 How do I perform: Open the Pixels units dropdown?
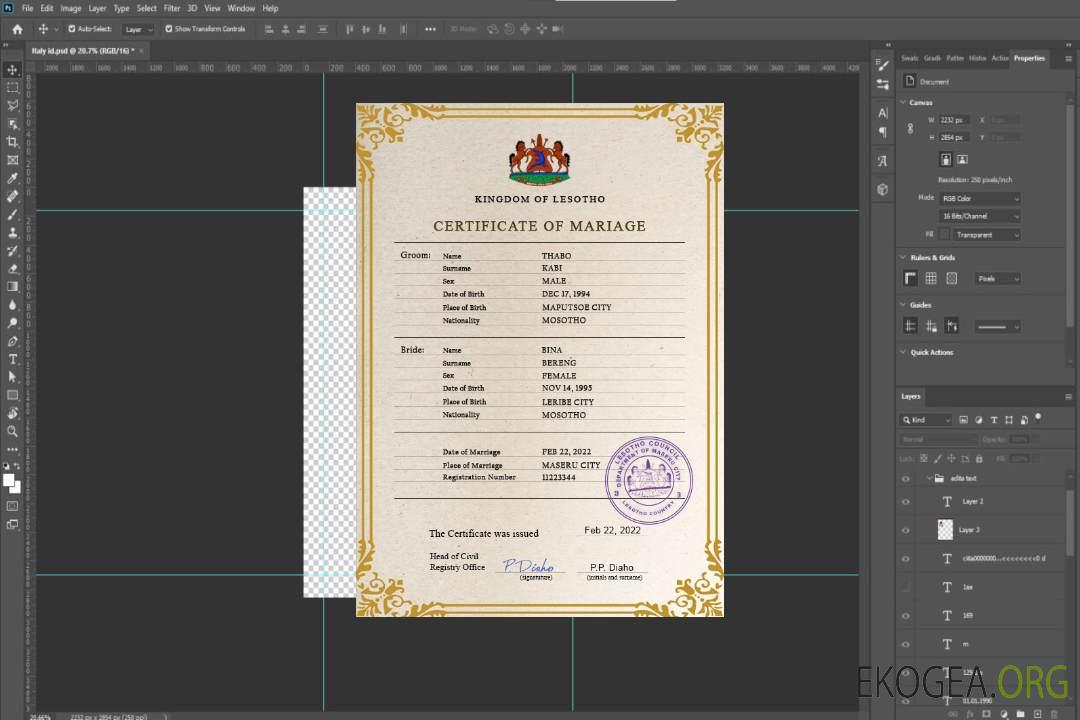click(998, 278)
